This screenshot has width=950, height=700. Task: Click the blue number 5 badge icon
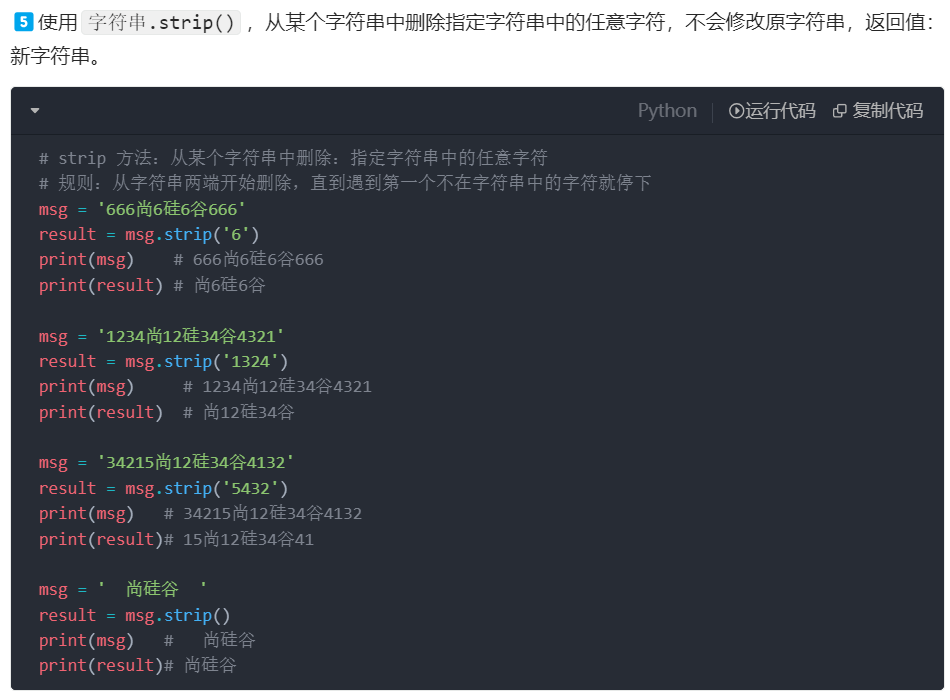click(23, 22)
